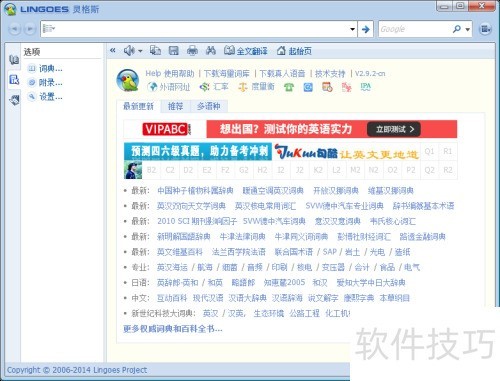Switch to 推荐 tab

tap(175, 106)
